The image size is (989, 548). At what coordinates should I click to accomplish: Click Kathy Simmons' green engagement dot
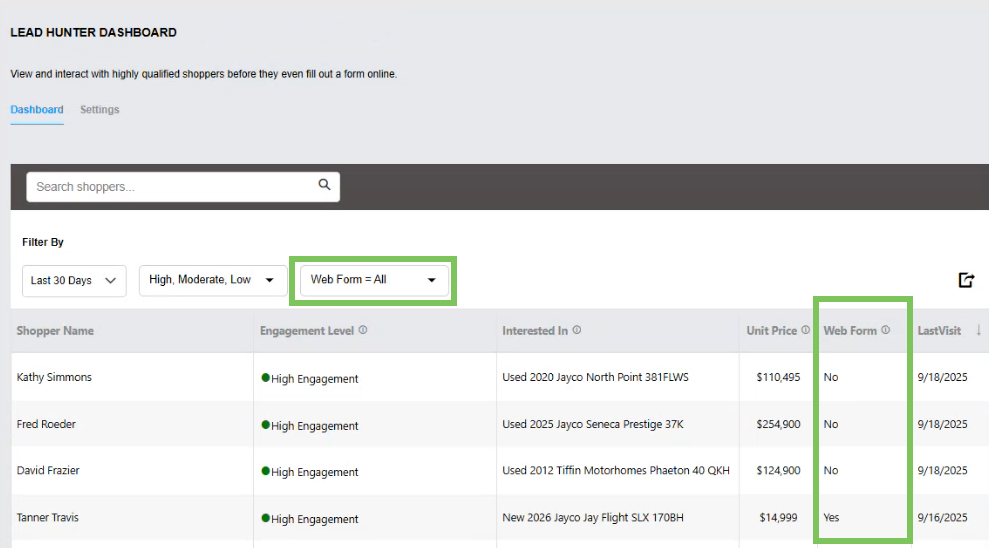click(266, 378)
